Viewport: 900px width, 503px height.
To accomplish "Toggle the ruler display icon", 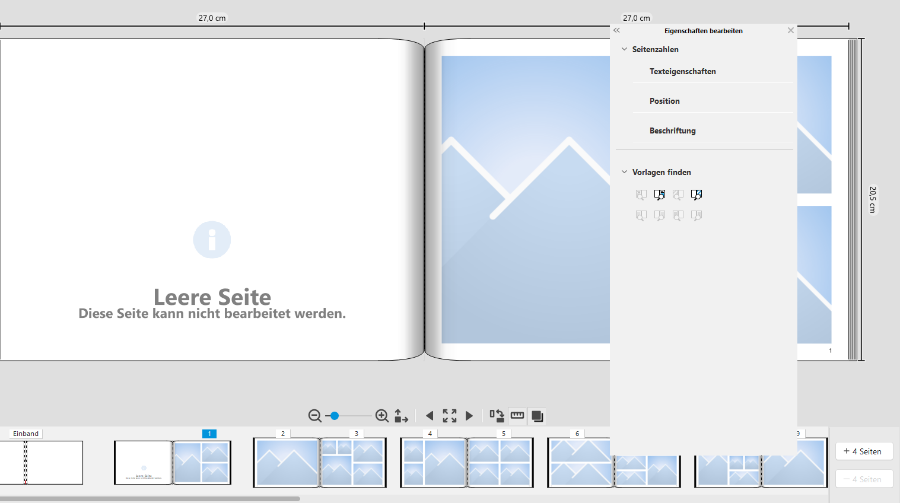I will click(517, 415).
